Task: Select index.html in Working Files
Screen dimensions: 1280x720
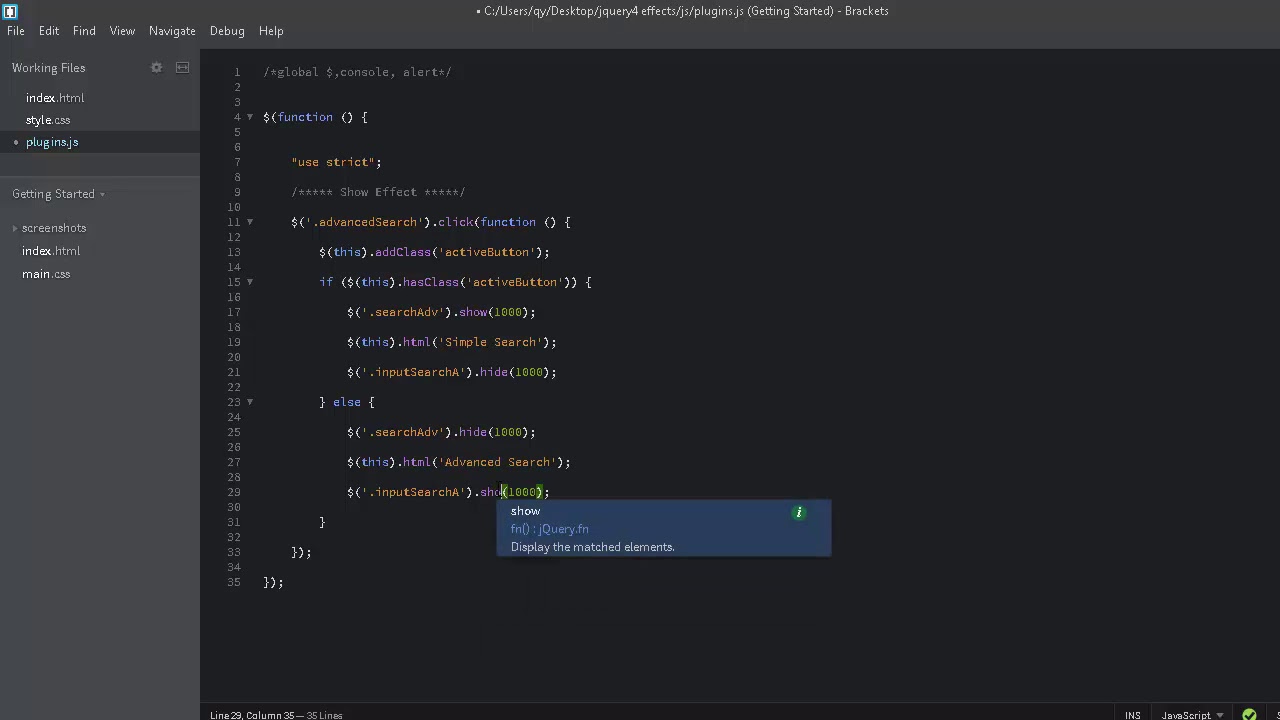Action: point(55,98)
